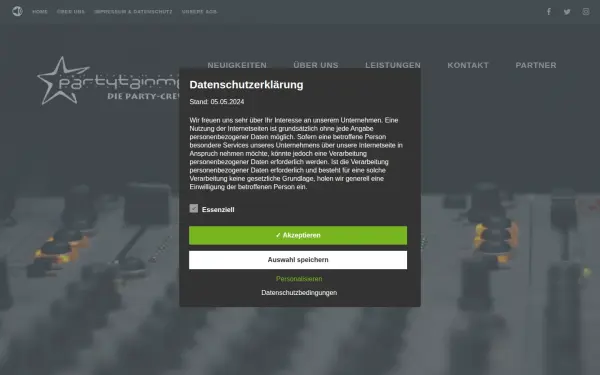Image resolution: width=600 pixels, height=375 pixels.
Task: Click the Datenschutzerklärung heading
Action: click(x=246, y=85)
